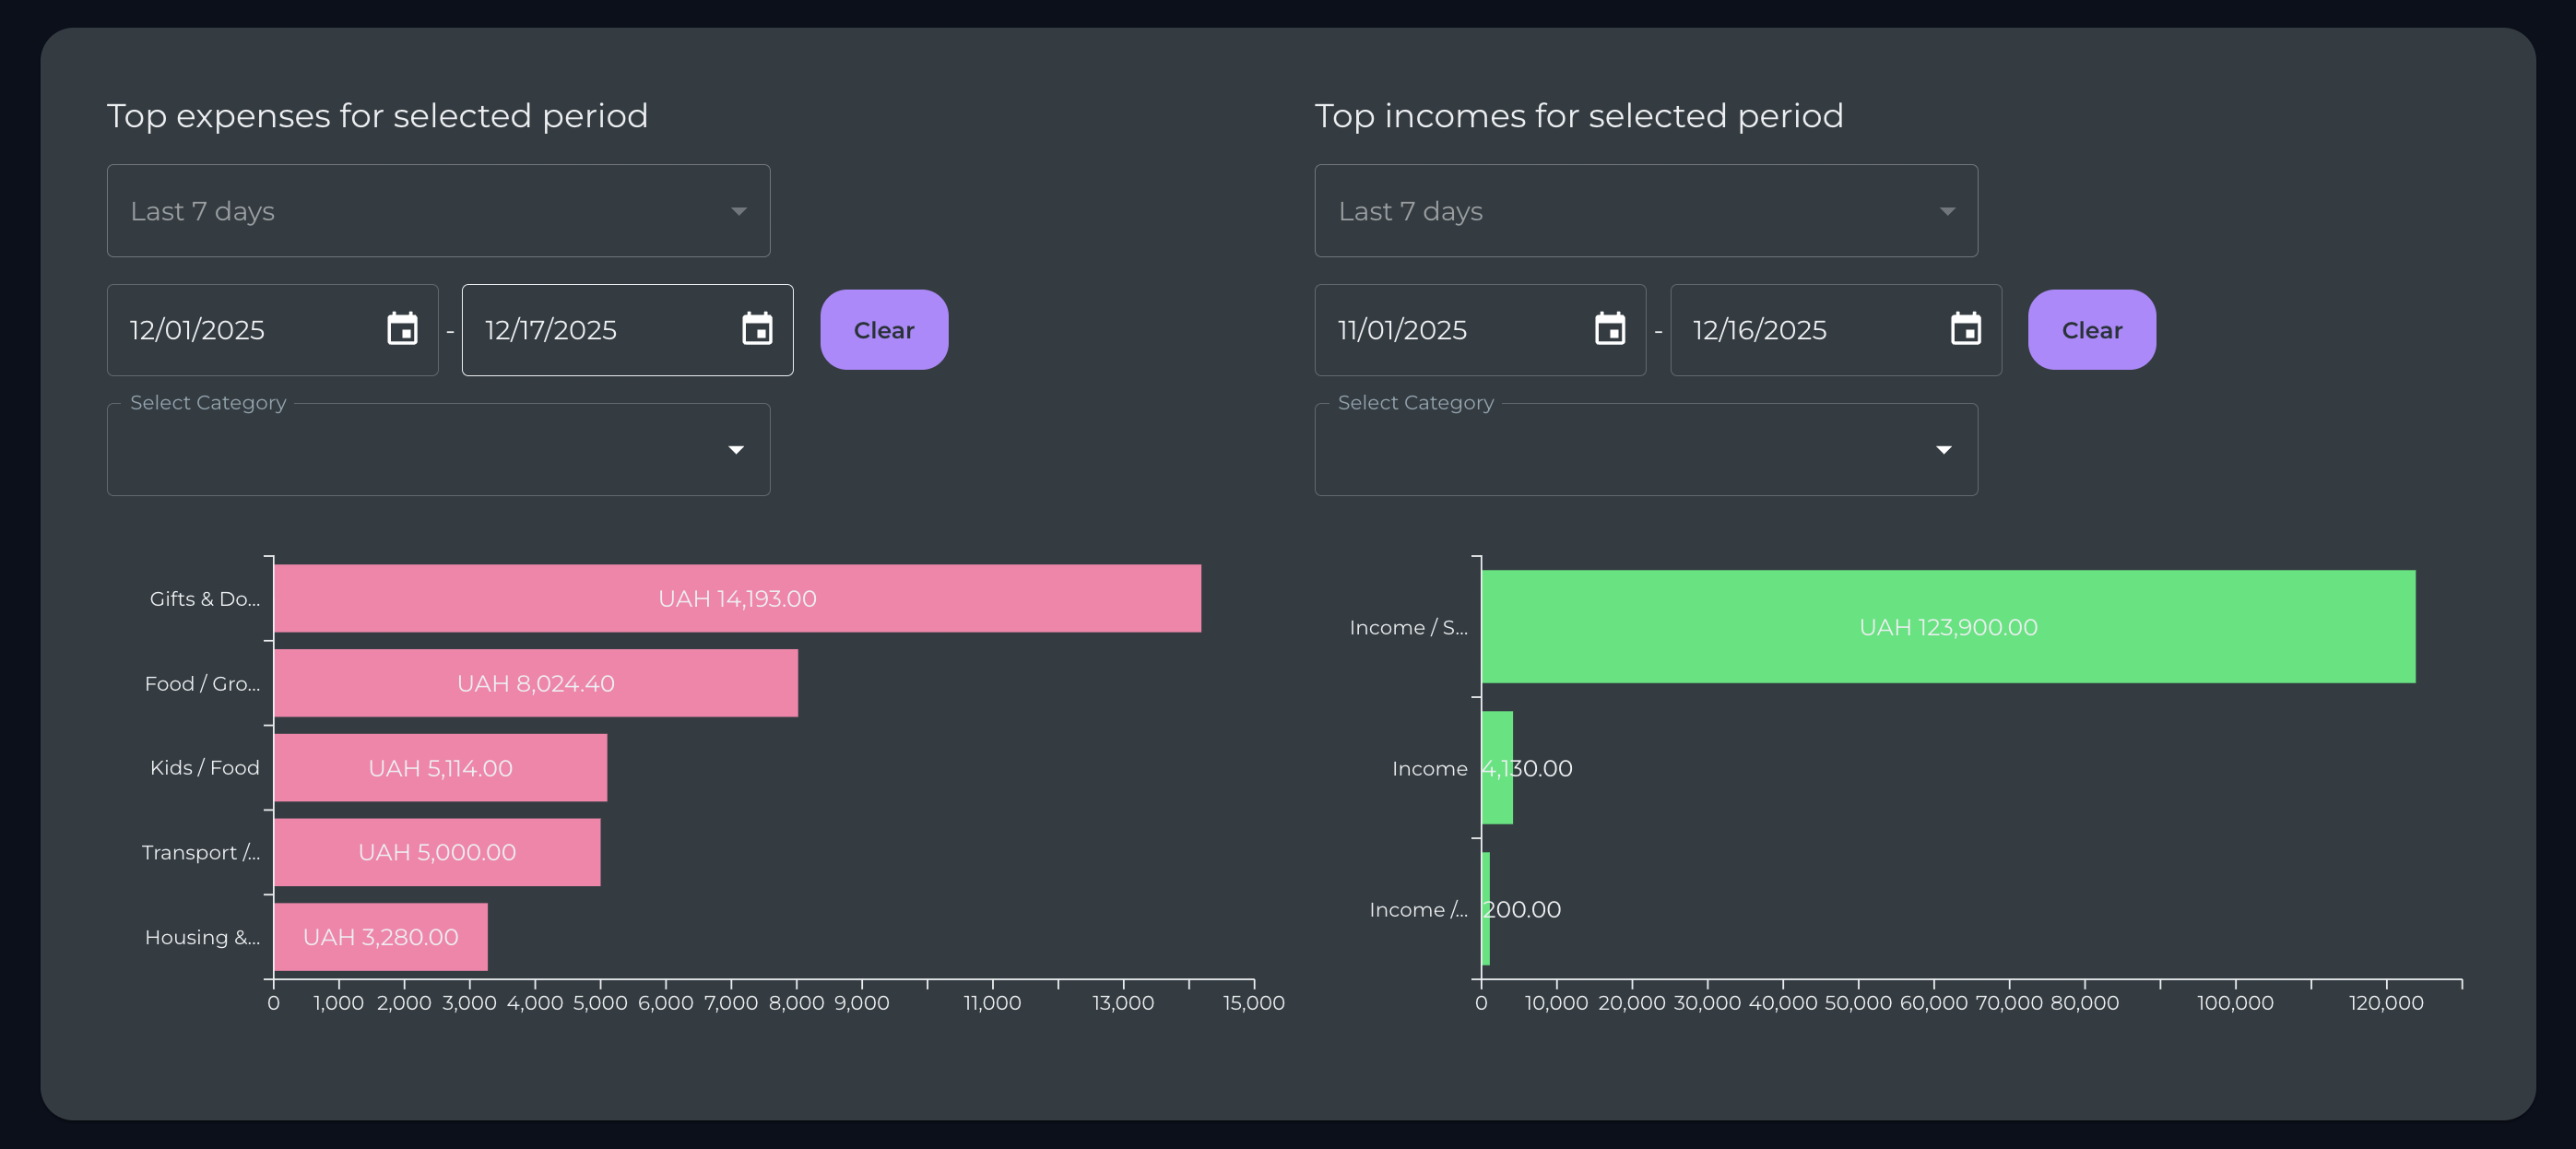Click the Housing expense bar UAH 3,280
2576x1149 pixels.
coord(379,937)
